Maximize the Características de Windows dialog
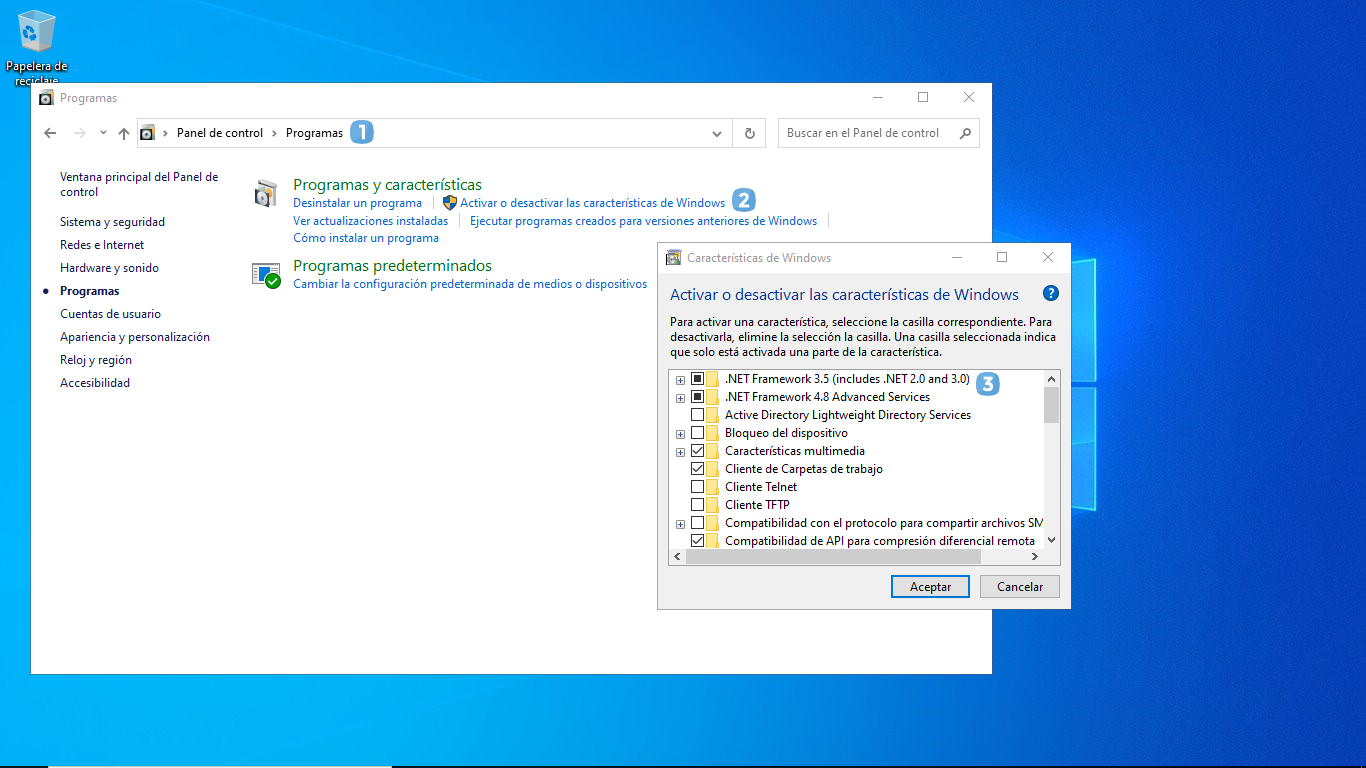 pyautogui.click(x=1002, y=257)
